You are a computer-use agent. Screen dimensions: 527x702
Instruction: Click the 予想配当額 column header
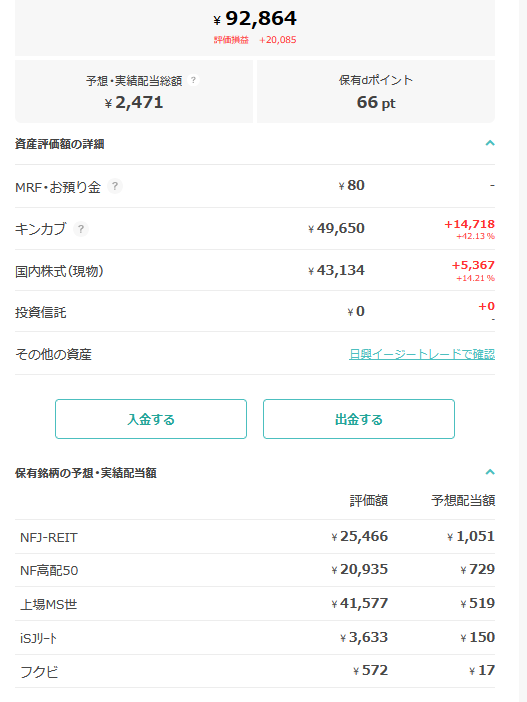click(x=463, y=501)
